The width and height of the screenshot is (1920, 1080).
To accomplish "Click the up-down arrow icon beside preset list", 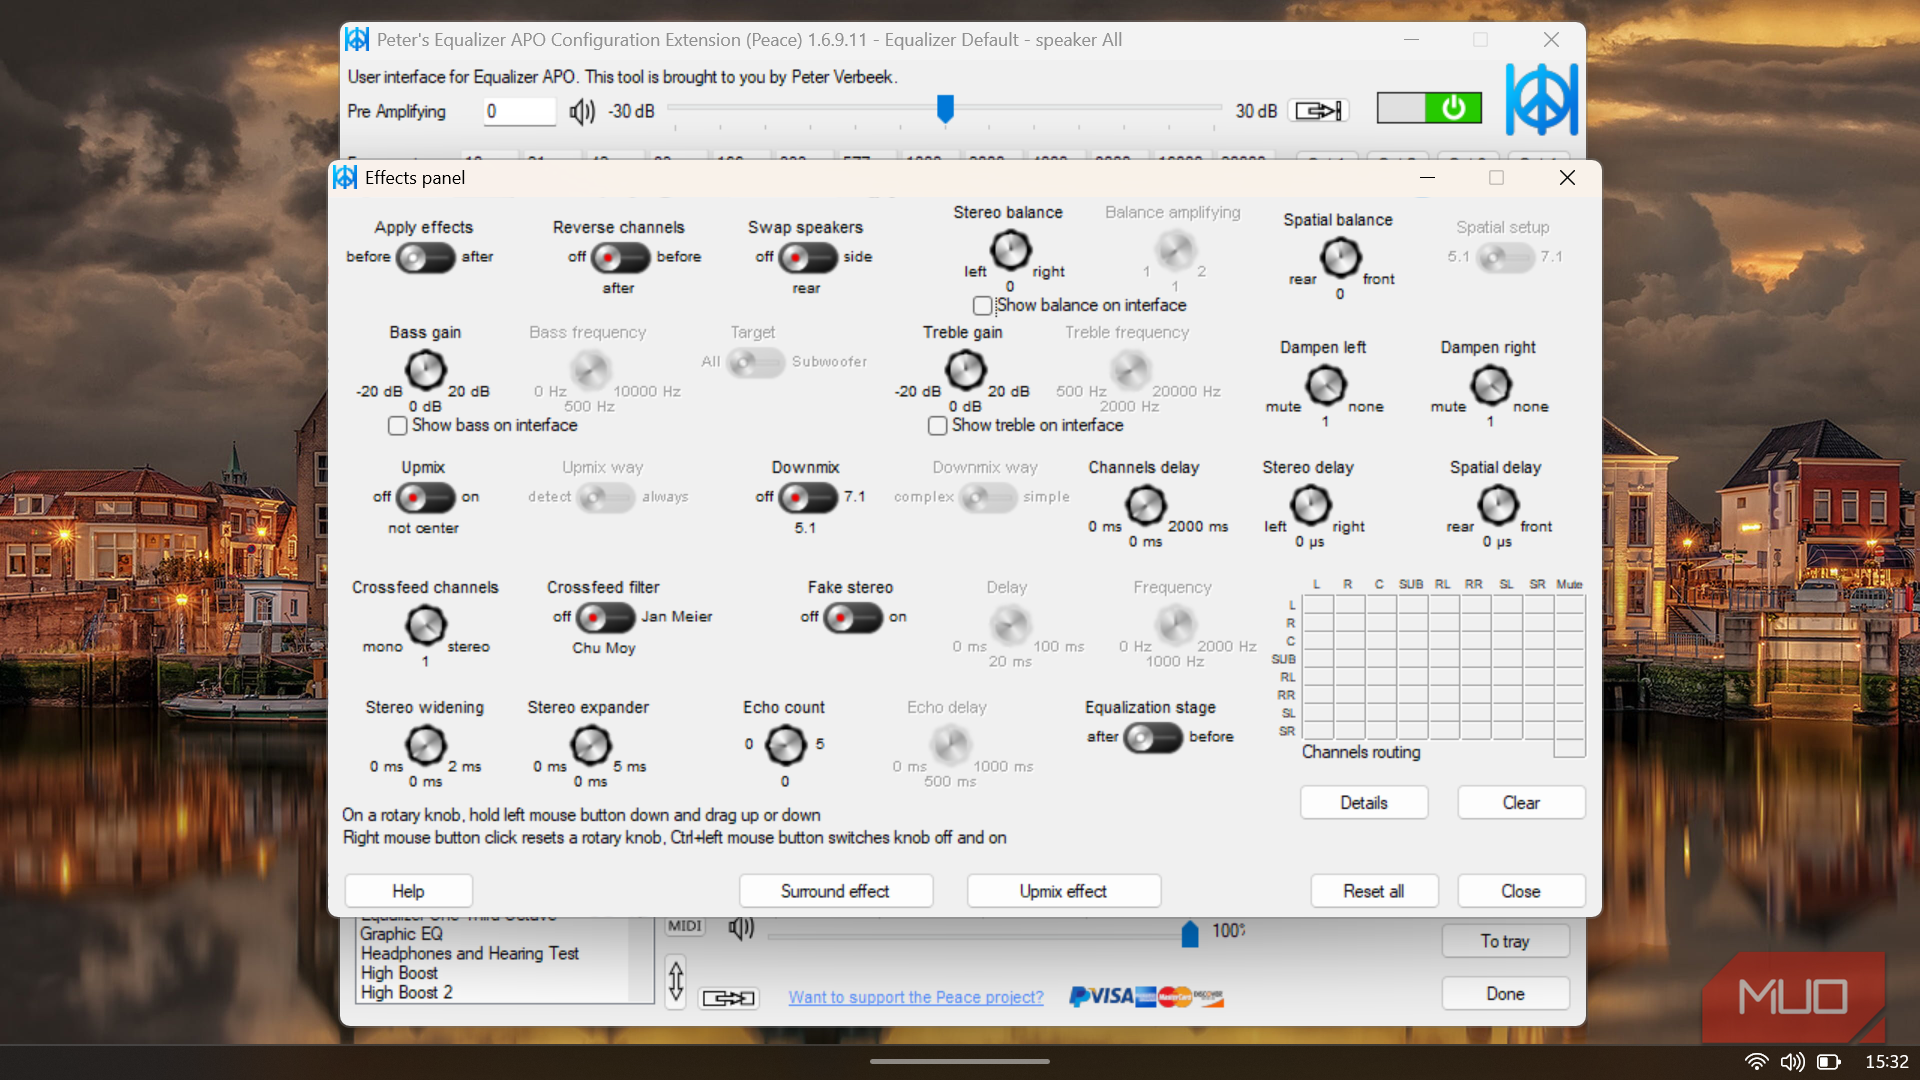I will point(676,980).
